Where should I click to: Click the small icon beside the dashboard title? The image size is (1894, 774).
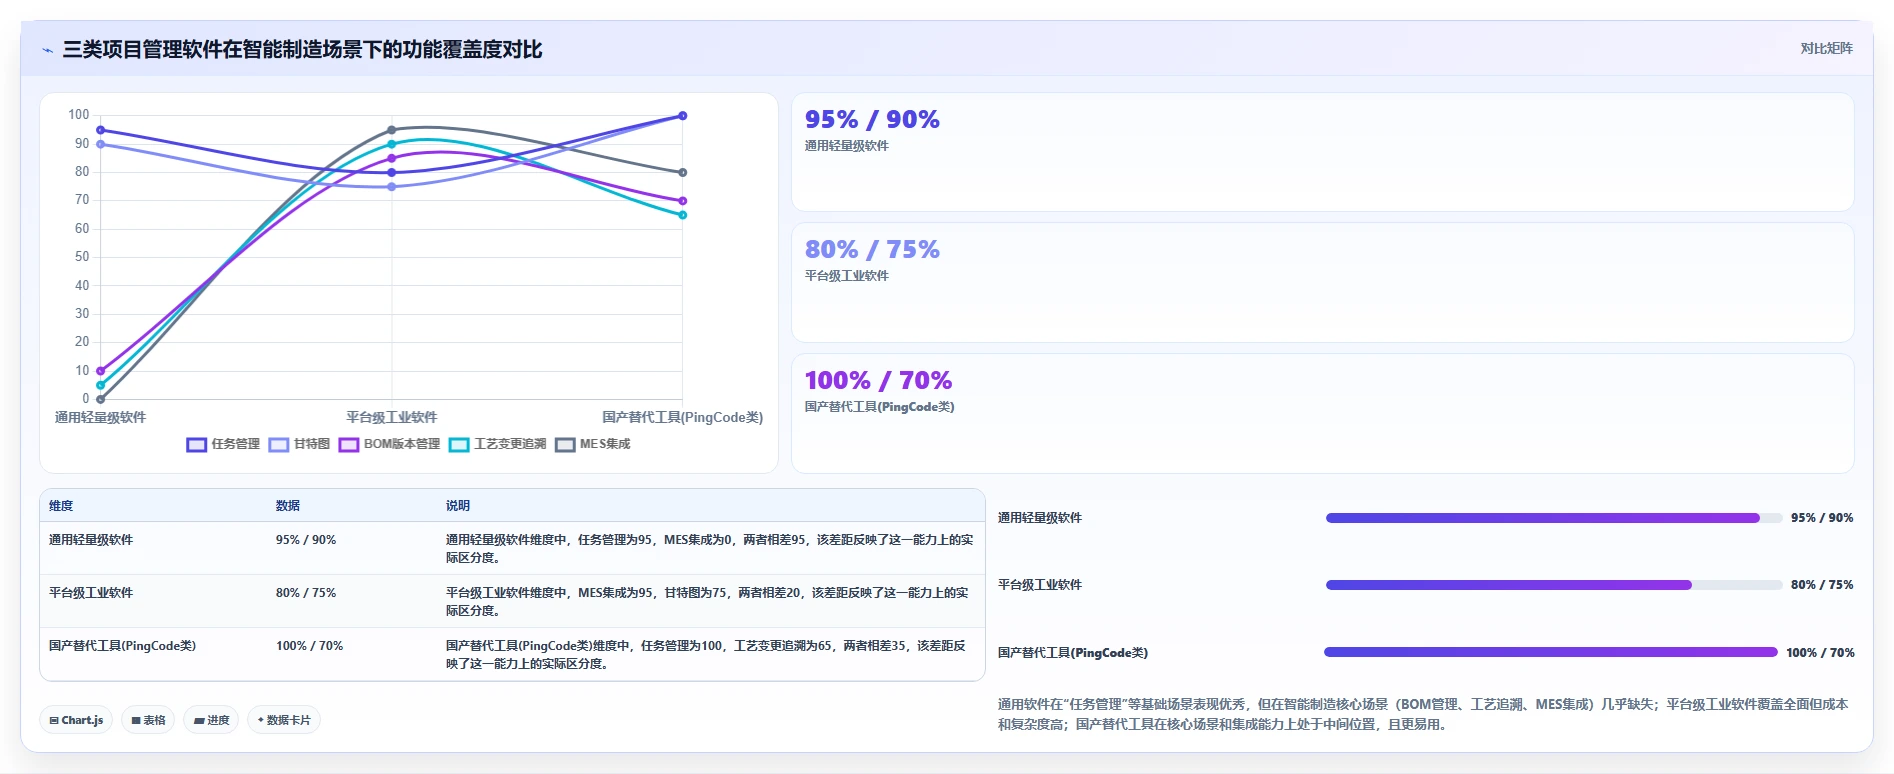[47, 50]
